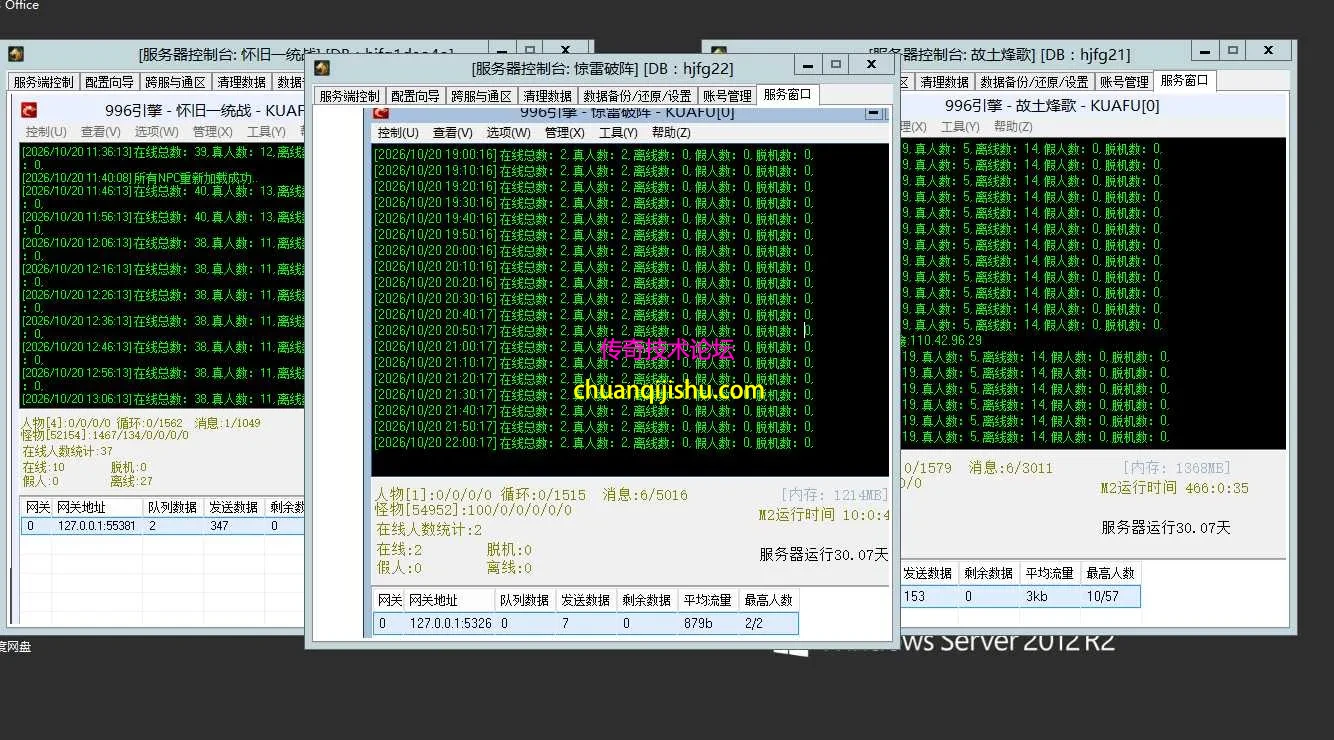1334x740 pixels.
Task: Open 账号管理 tab in the 故土烽歌 window
Action: pyautogui.click(x=1124, y=82)
